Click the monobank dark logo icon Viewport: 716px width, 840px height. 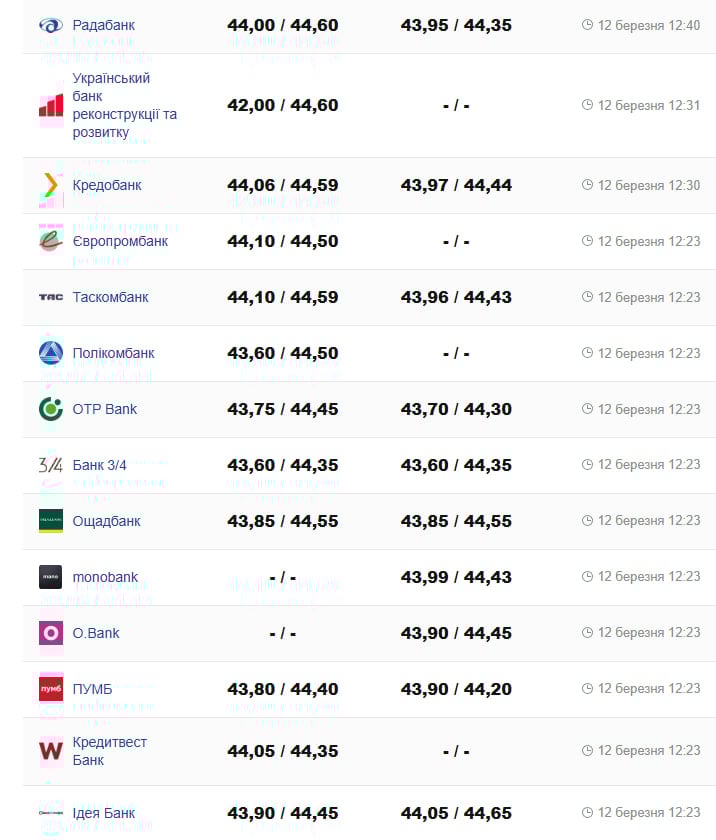pos(50,577)
